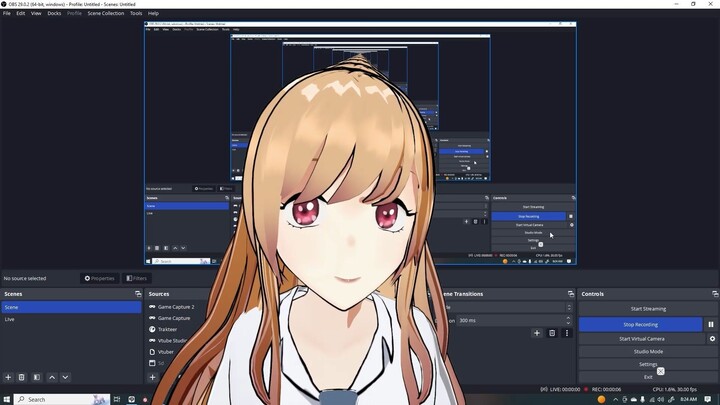
Task: Remove the transition using trash icon
Action: pyautogui.click(x=552, y=333)
